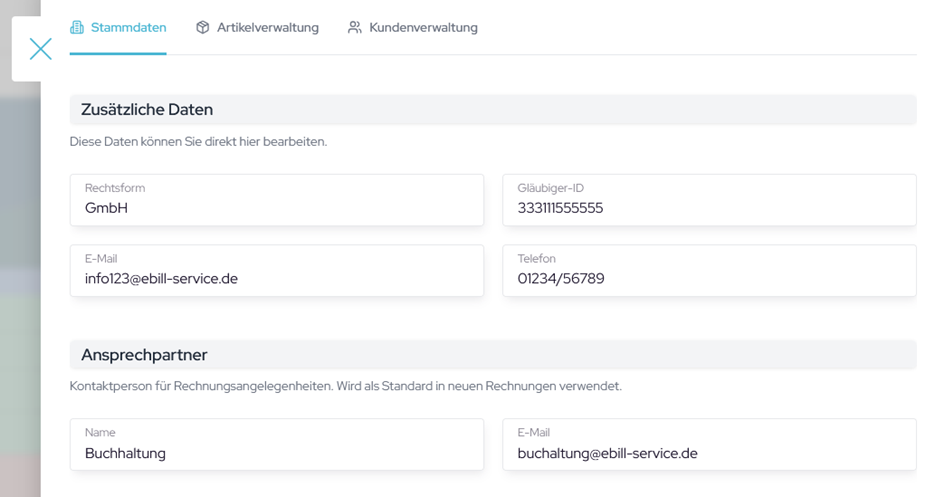Click the box icon beside Artikelverwaltung
Image resolution: width=945 pixels, height=497 pixels.
(203, 28)
